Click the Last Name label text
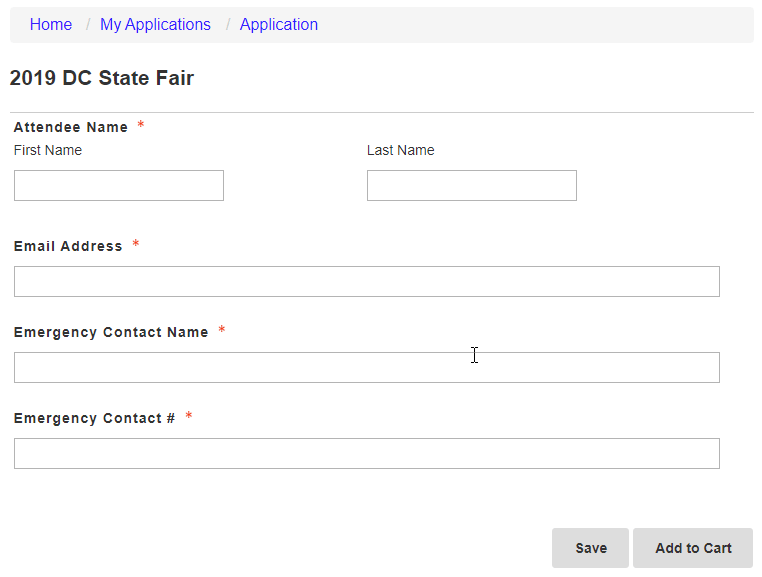The height and width of the screenshot is (577, 762). [x=400, y=150]
